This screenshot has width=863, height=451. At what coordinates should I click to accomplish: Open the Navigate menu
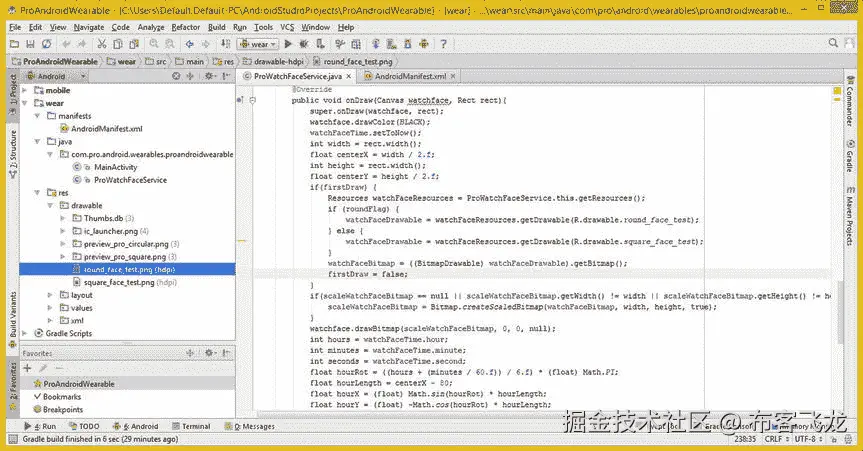click(x=89, y=27)
